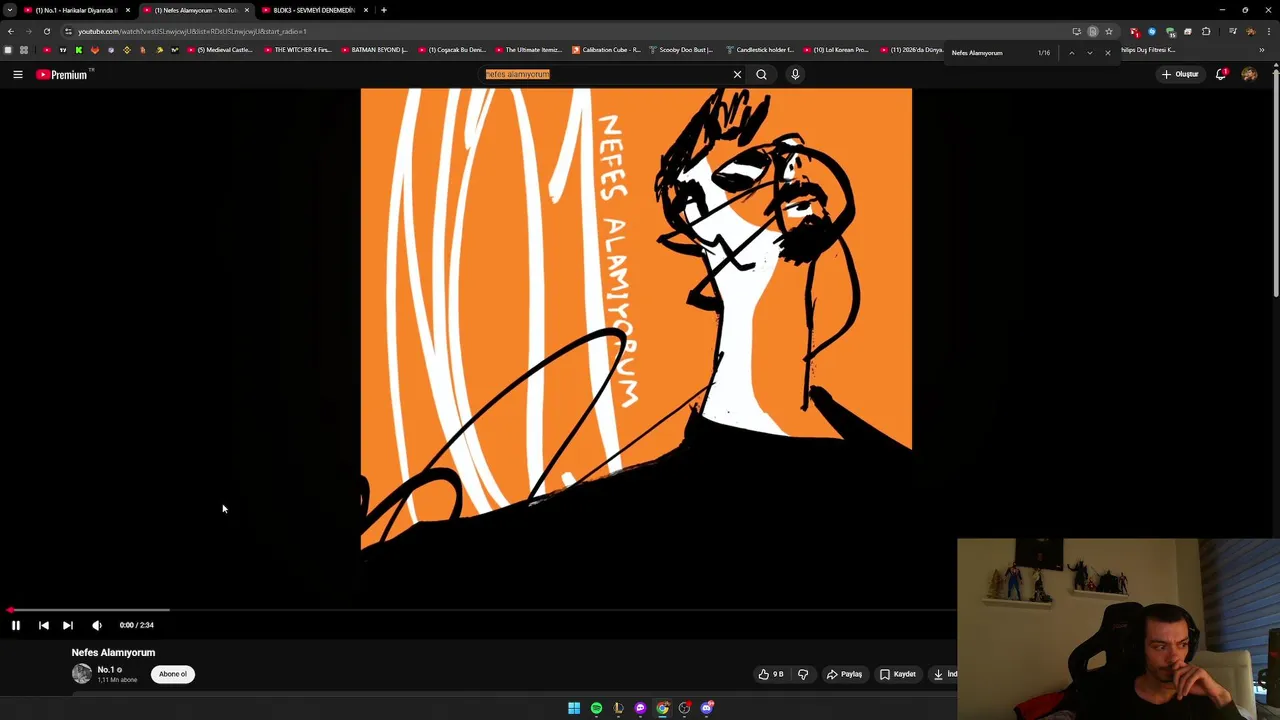Open the No.1 channel avatar
The width and height of the screenshot is (1280, 720).
[81, 674]
